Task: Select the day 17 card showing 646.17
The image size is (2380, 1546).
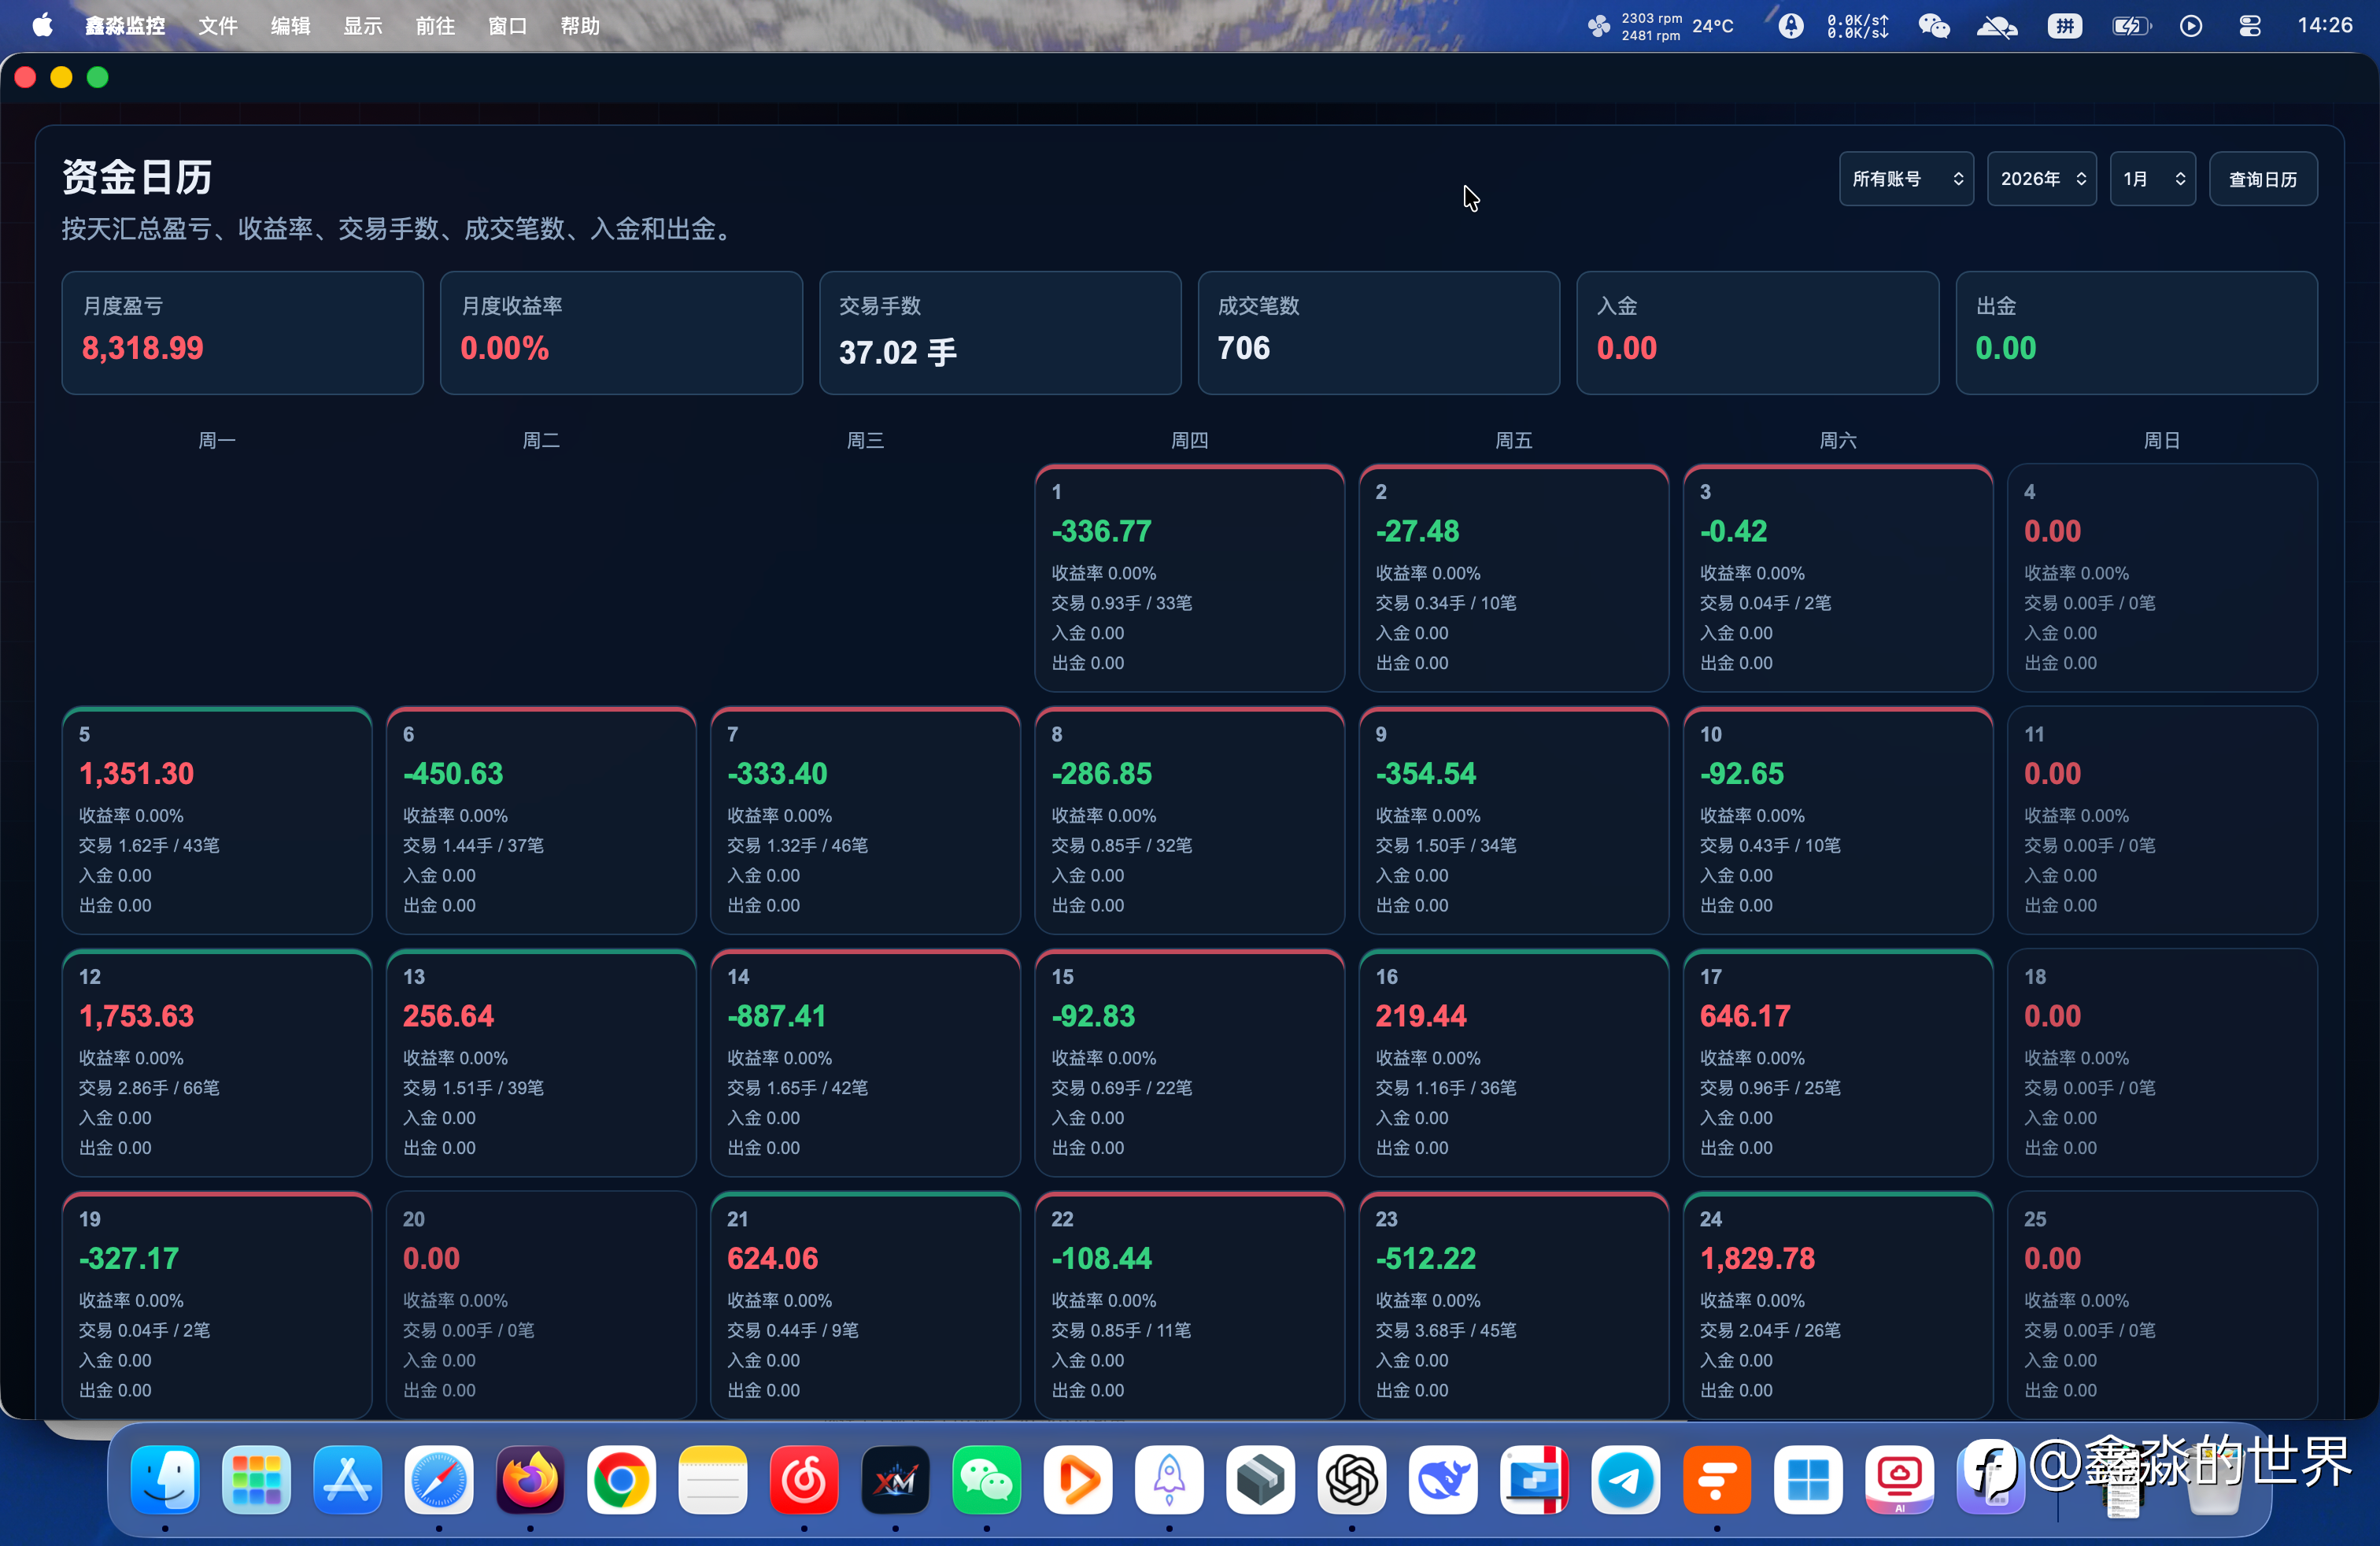Action: (x=1838, y=1063)
